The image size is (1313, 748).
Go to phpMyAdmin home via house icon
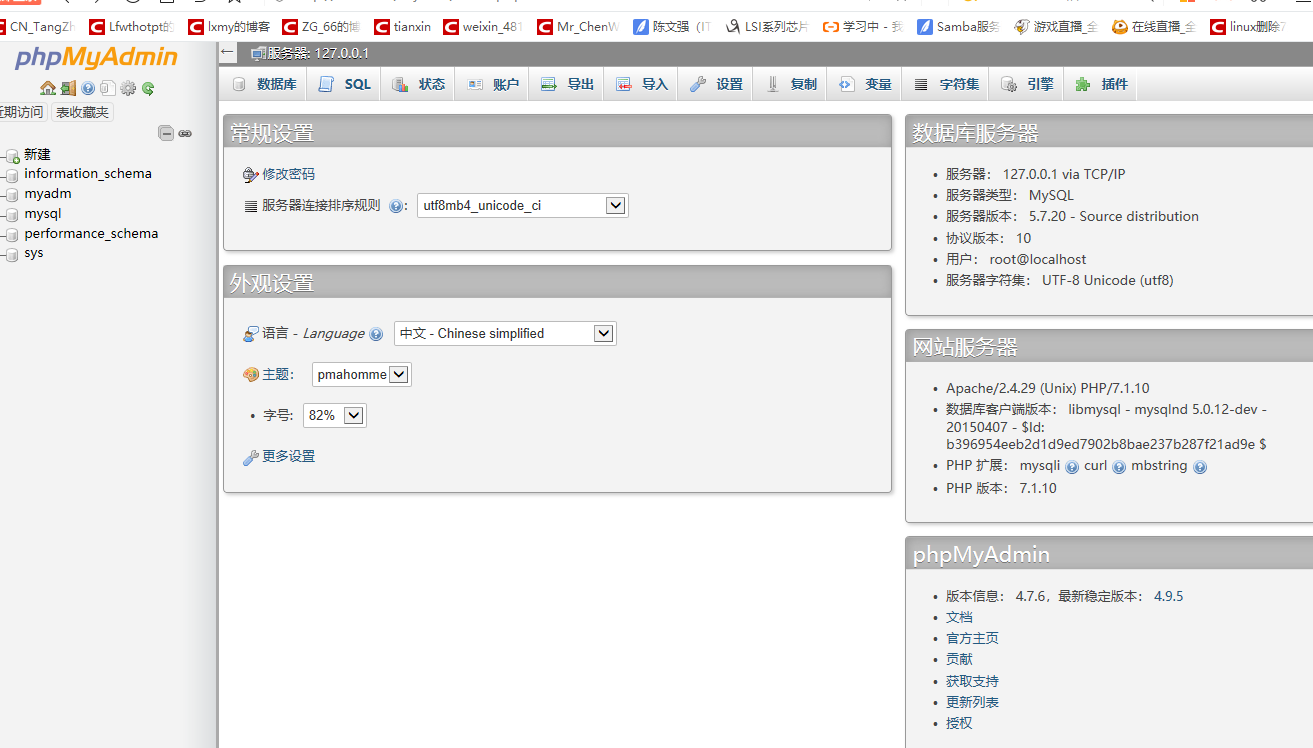point(47,88)
